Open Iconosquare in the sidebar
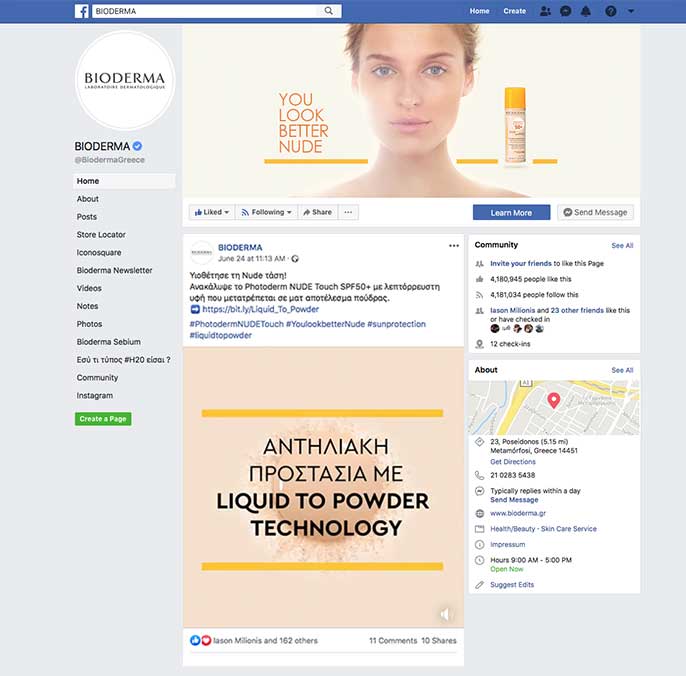Image resolution: width=686 pixels, height=676 pixels. coord(99,253)
